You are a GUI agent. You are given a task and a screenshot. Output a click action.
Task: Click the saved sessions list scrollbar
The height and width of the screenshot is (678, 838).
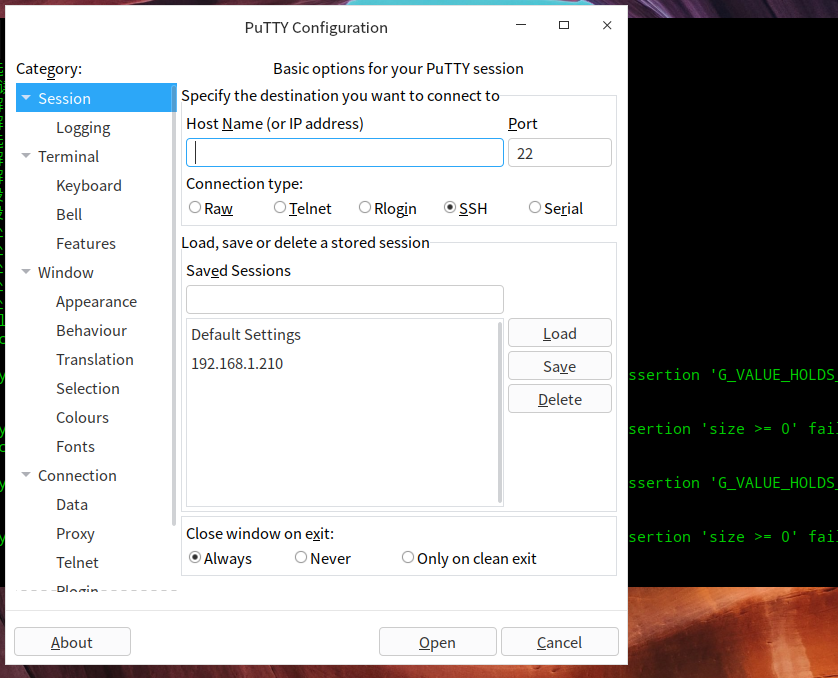500,412
